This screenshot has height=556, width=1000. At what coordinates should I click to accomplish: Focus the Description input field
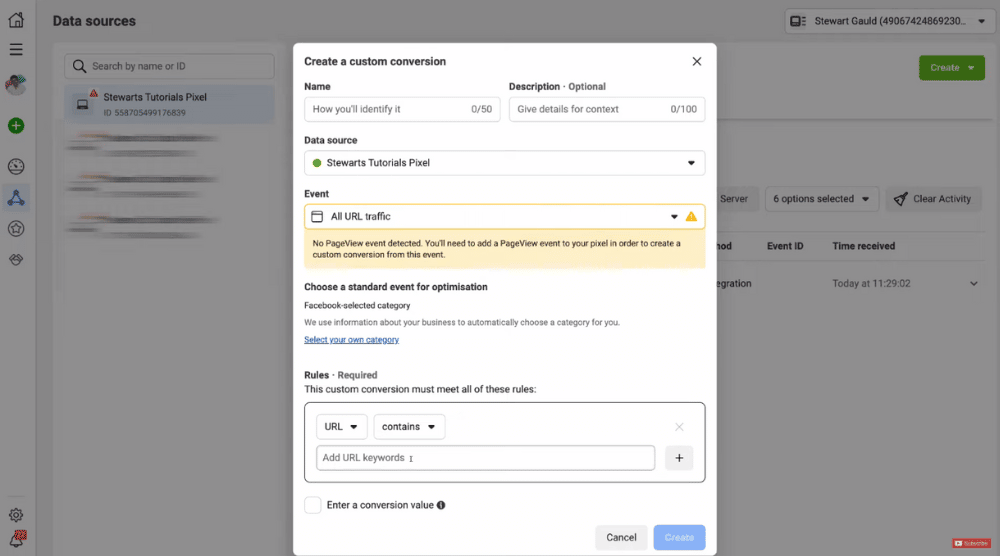607,109
